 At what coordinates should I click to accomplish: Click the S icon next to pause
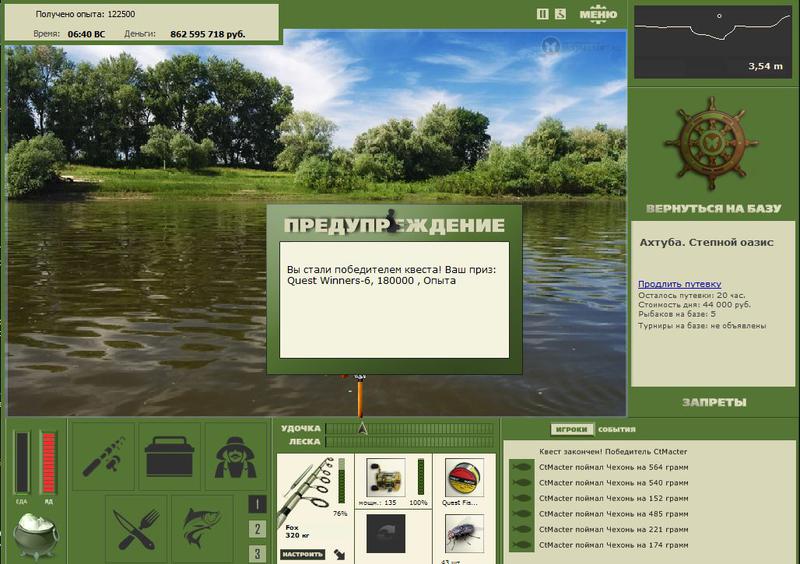point(560,14)
